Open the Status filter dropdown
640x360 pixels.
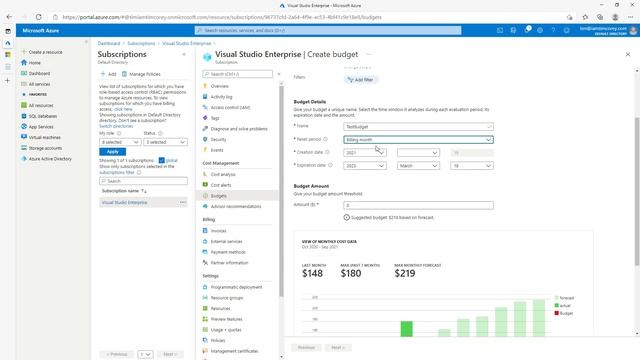(165, 142)
